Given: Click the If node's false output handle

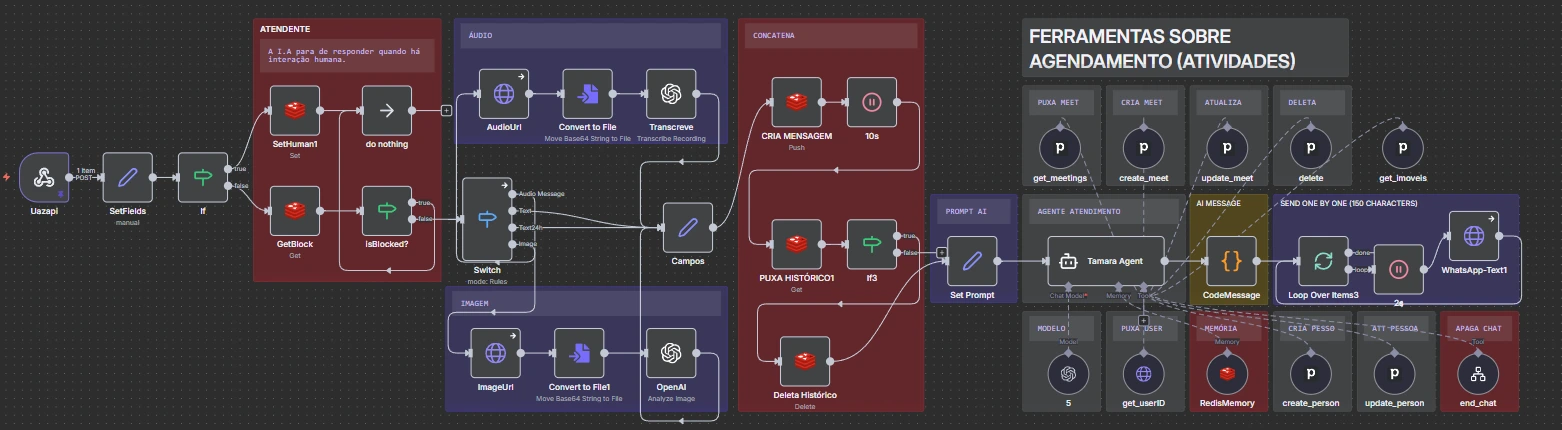Looking at the screenshot, I should coord(230,186).
